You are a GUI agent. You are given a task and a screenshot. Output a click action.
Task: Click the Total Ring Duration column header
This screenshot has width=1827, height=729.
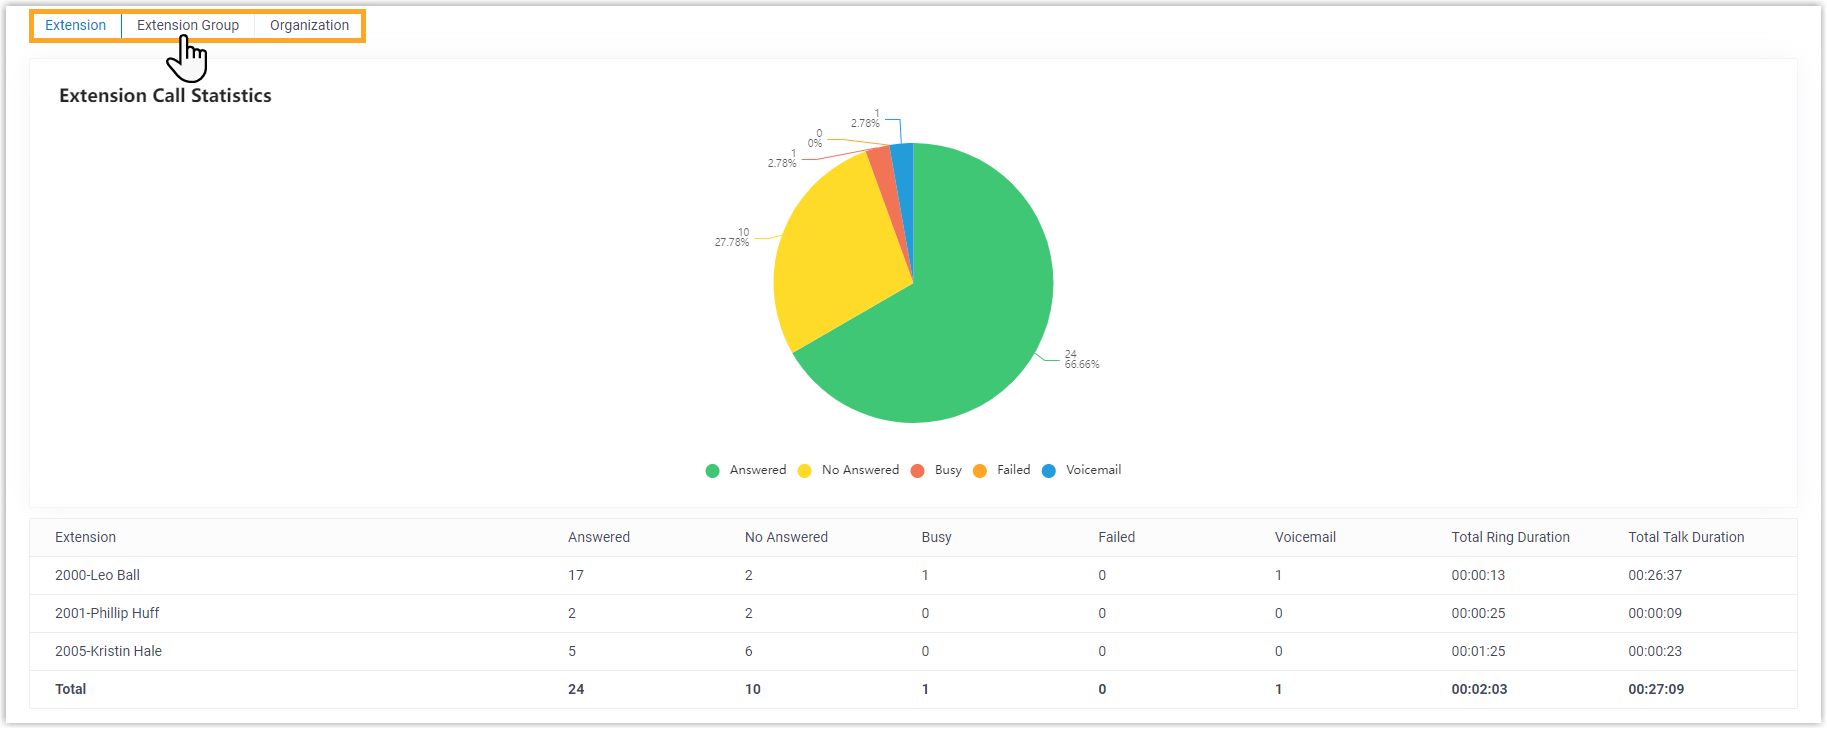pos(1510,537)
